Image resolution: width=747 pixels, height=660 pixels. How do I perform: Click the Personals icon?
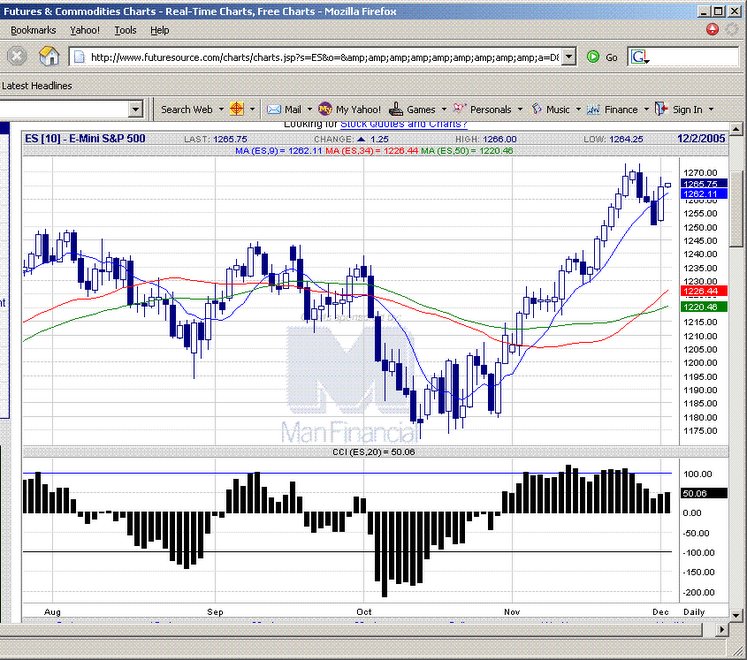(x=459, y=108)
